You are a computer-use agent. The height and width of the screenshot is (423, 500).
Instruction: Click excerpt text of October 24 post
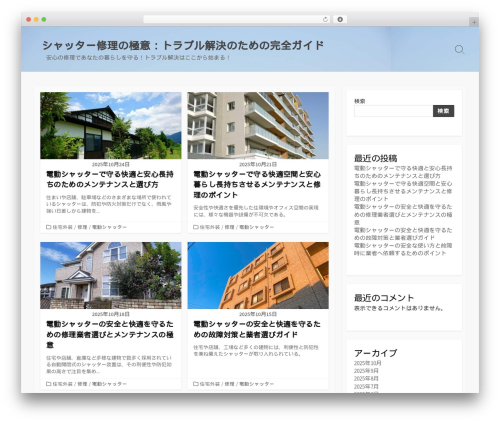(109, 204)
